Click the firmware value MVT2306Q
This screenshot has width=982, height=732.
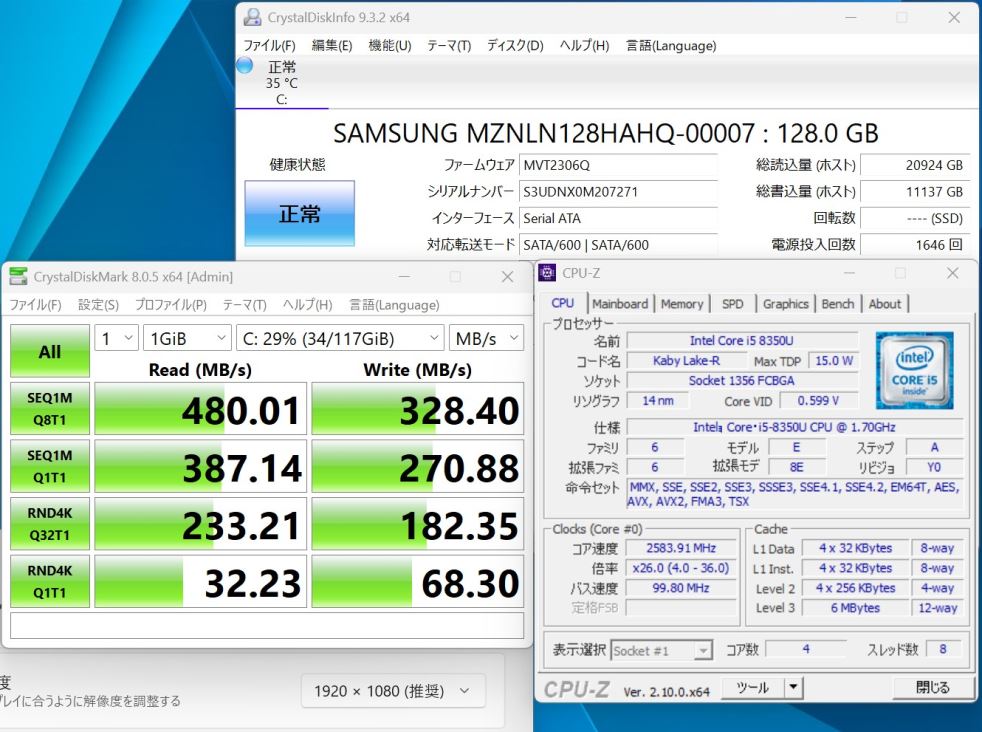pyautogui.click(x=618, y=165)
